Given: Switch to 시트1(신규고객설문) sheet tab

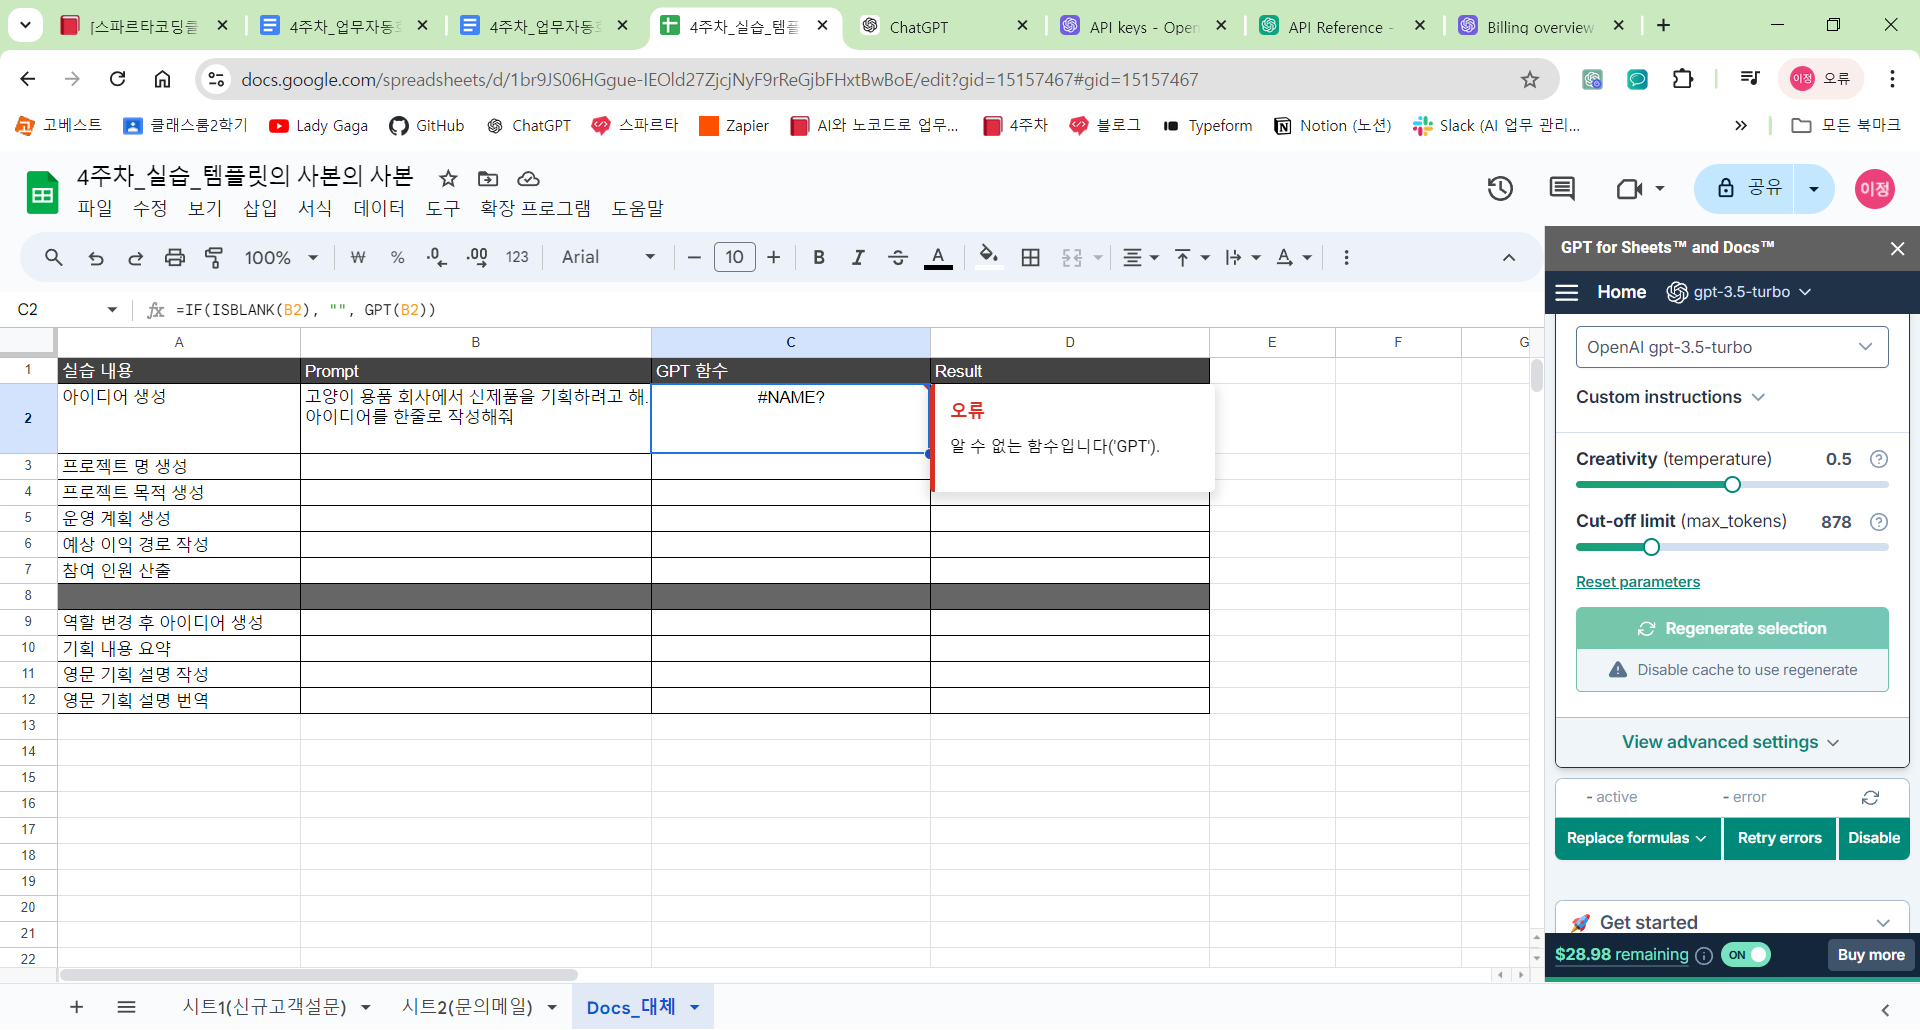Looking at the screenshot, I should point(264,1007).
